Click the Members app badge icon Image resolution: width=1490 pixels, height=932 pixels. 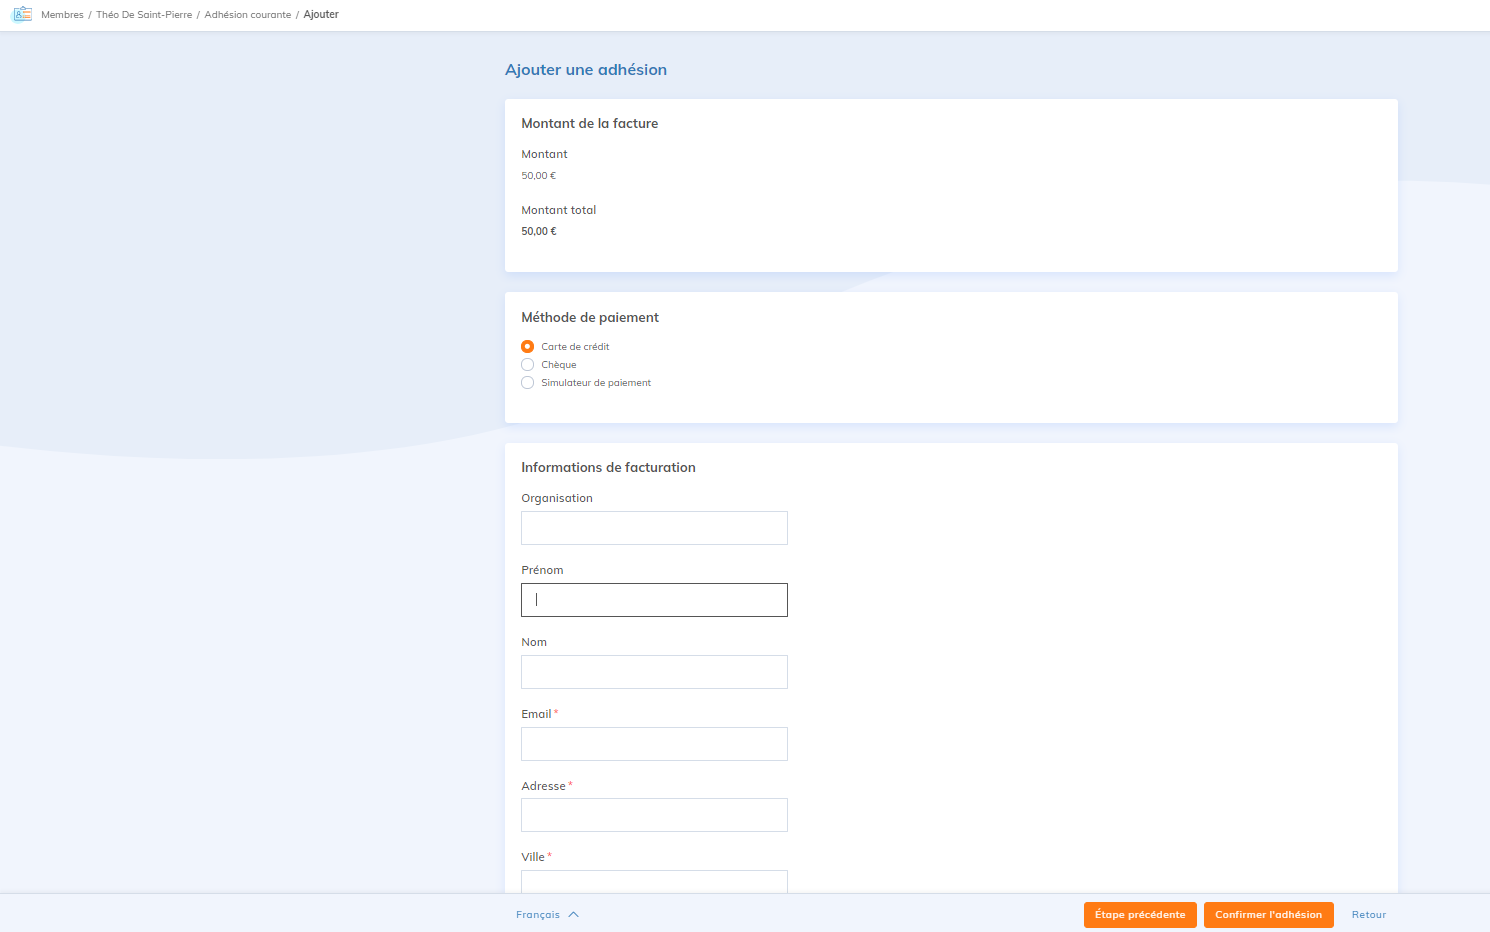(21, 15)
